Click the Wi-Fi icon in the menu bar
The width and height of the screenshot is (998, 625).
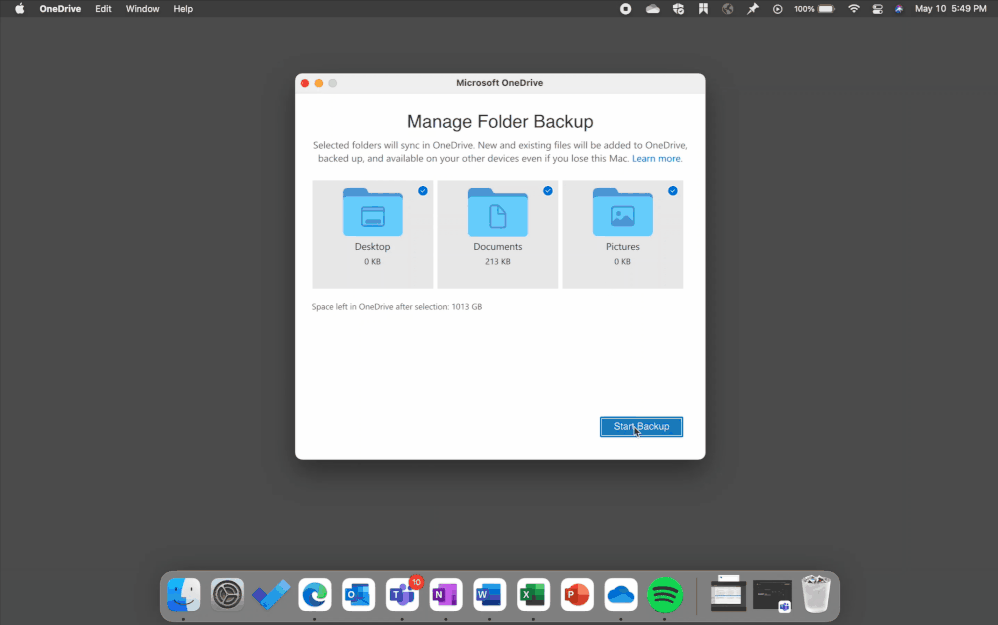pos(853,9)
